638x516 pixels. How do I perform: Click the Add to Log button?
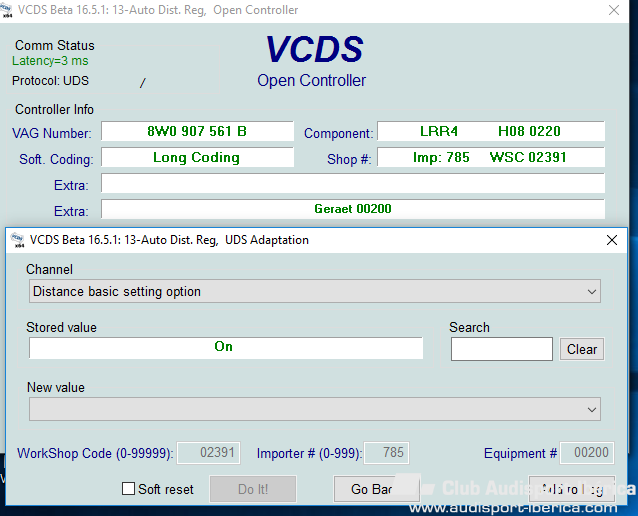[572, 489]
